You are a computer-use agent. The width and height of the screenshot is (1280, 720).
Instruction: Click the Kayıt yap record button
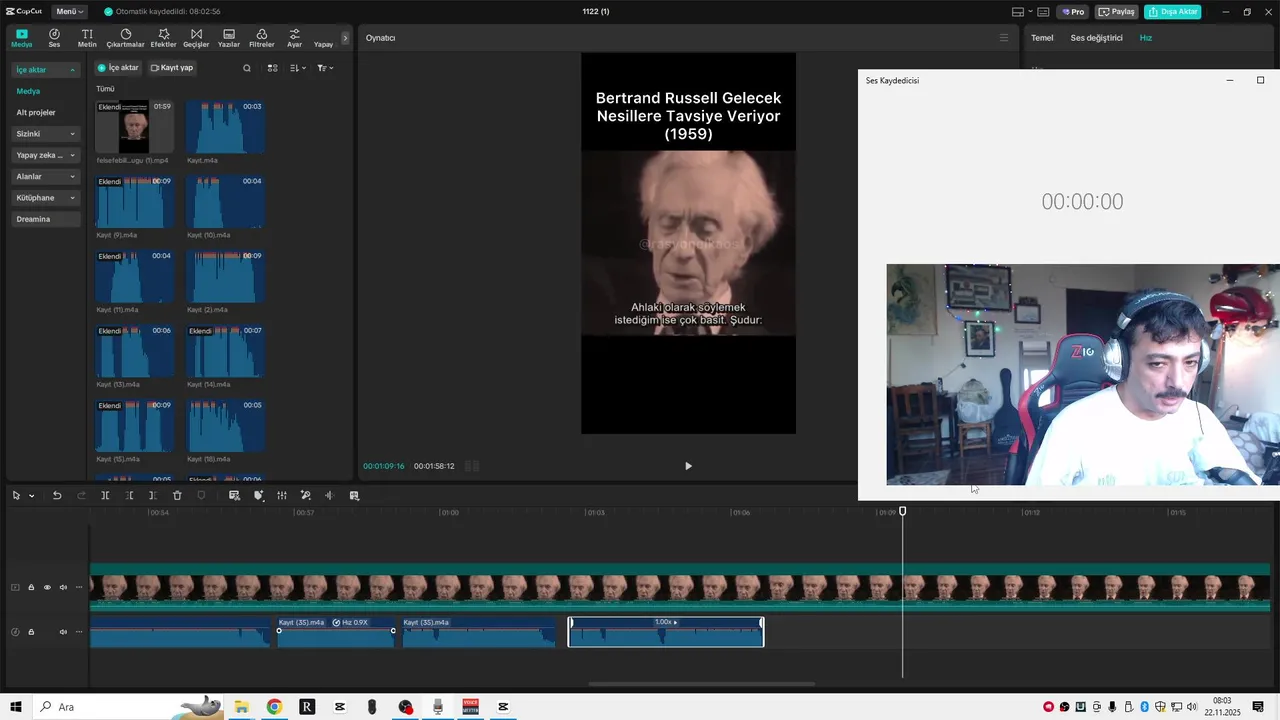[x=172, y=68]
